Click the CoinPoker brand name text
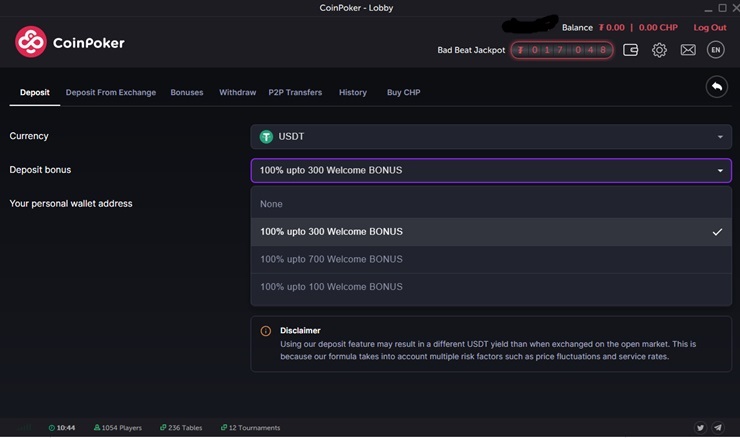740x438 pixels. (89, 43)
